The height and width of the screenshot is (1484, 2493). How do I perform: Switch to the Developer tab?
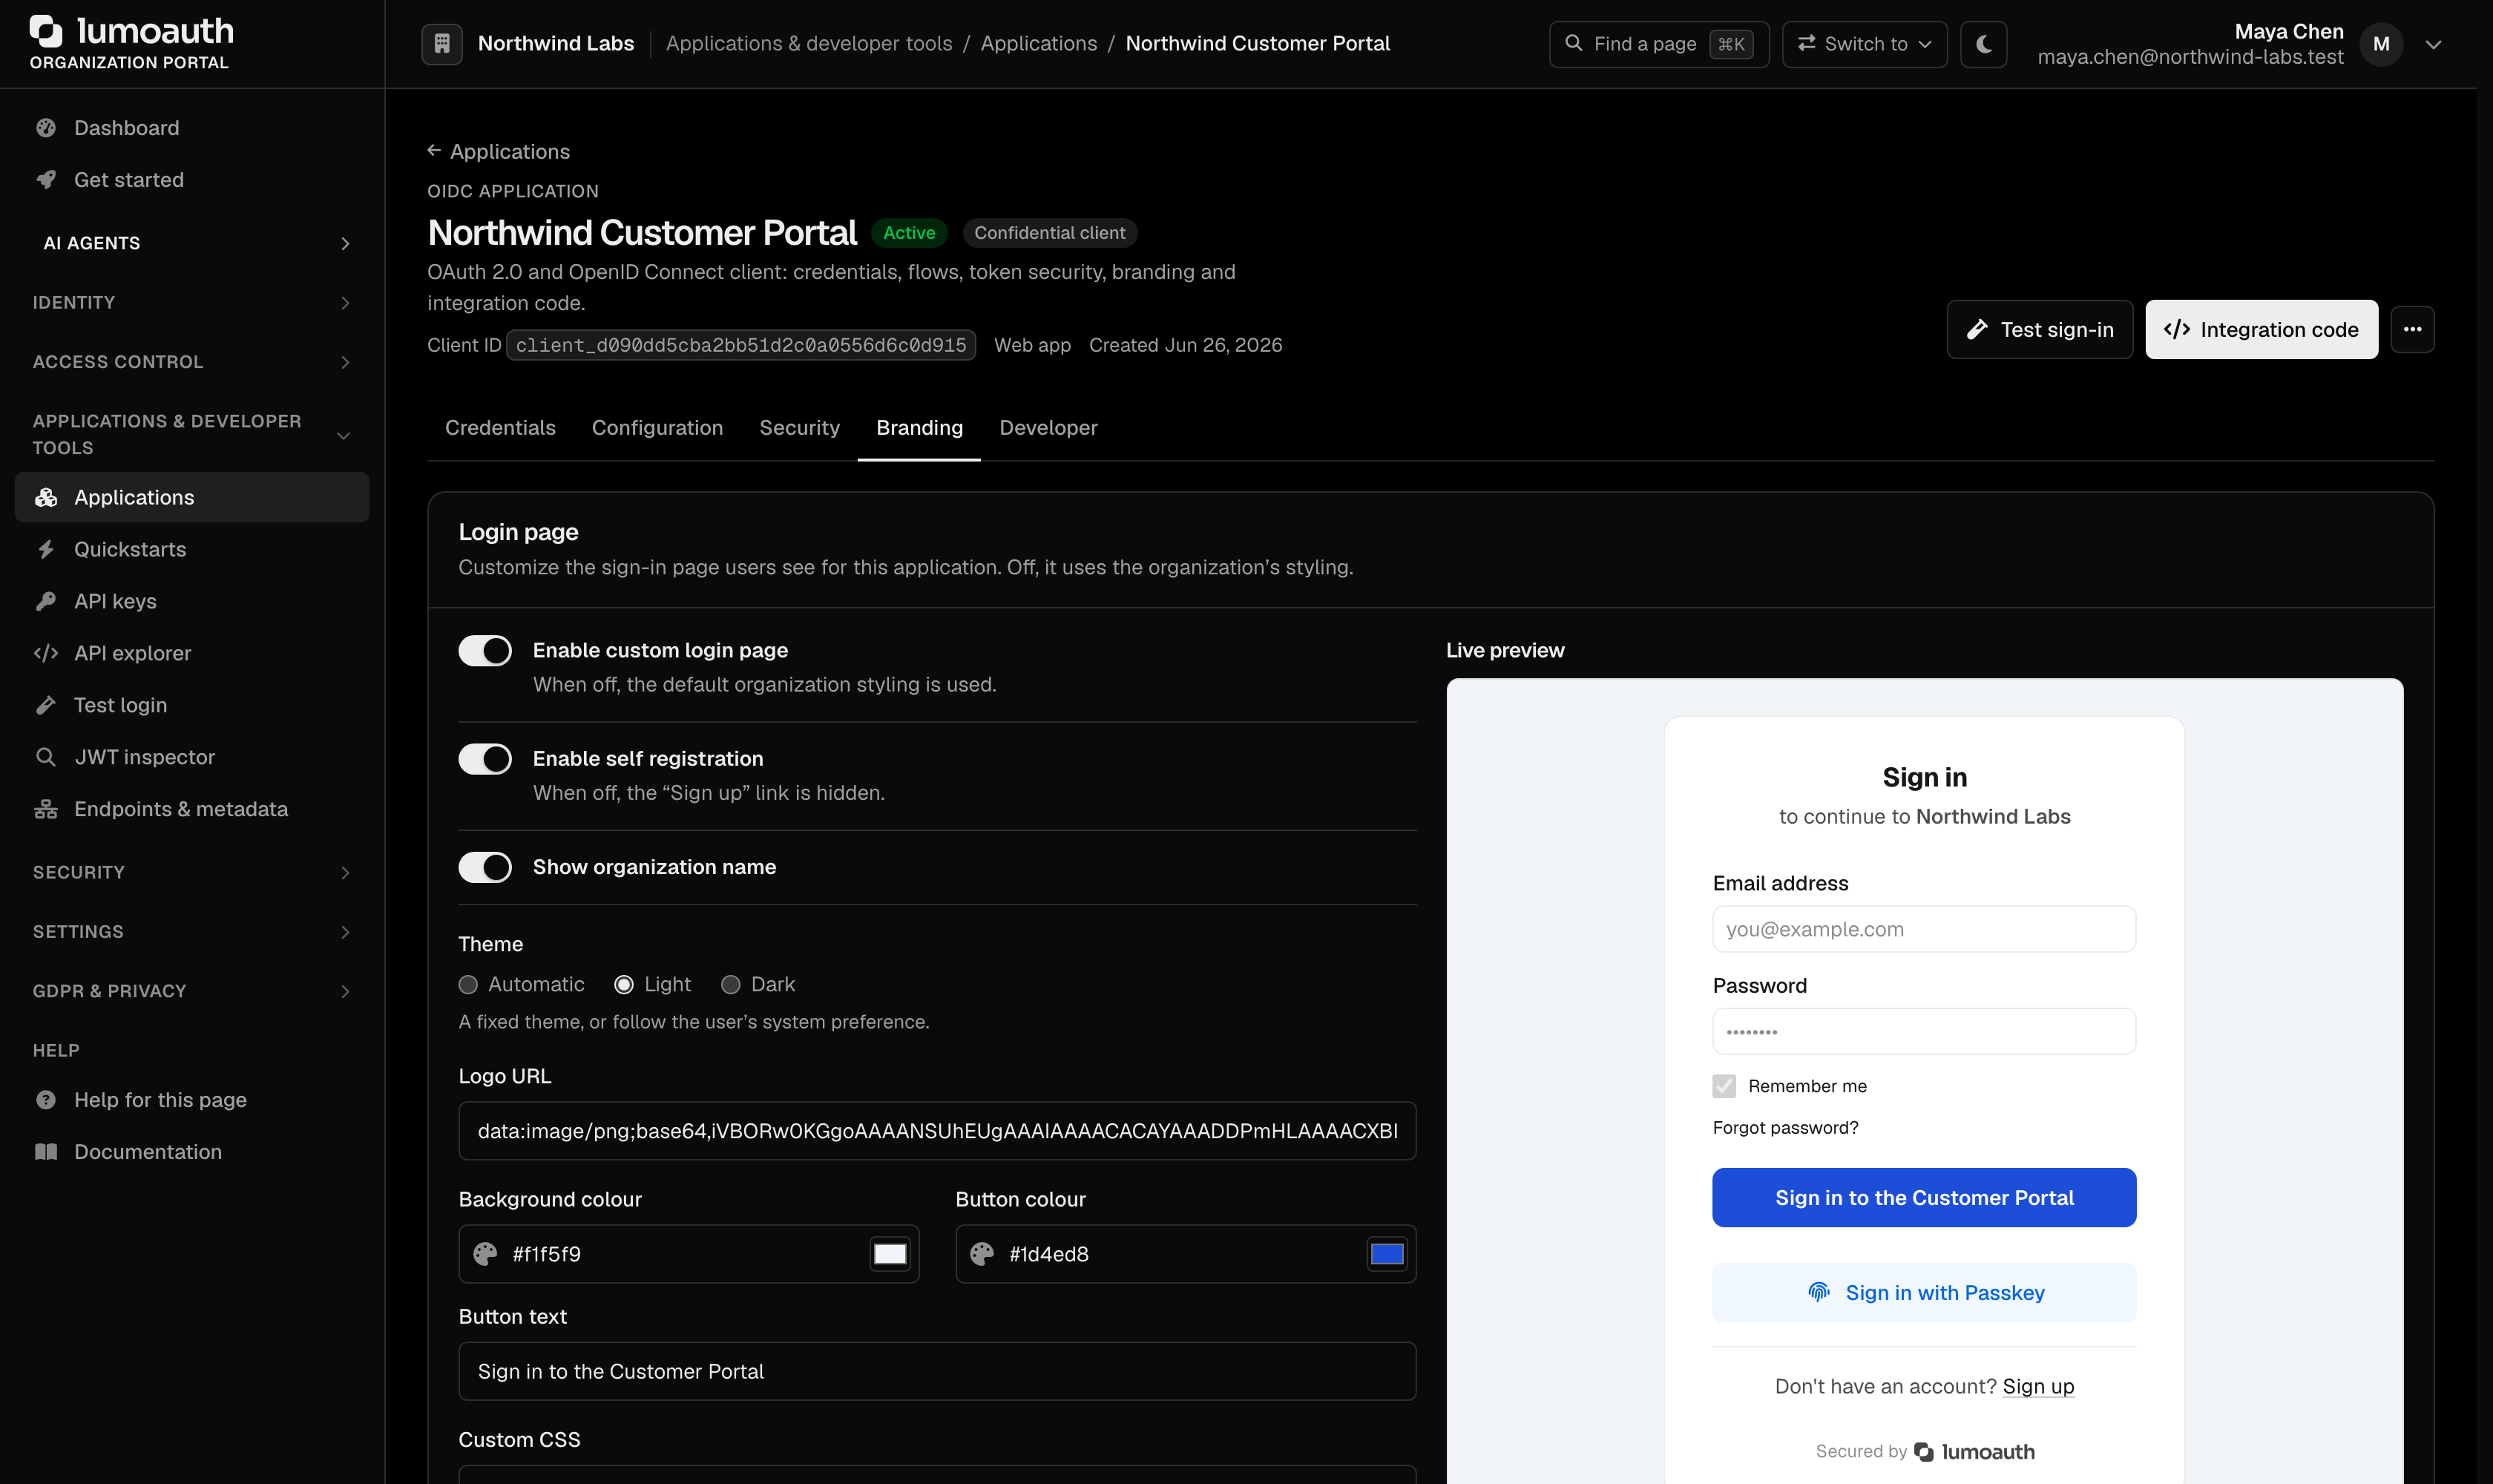[x=1048, y=428]
